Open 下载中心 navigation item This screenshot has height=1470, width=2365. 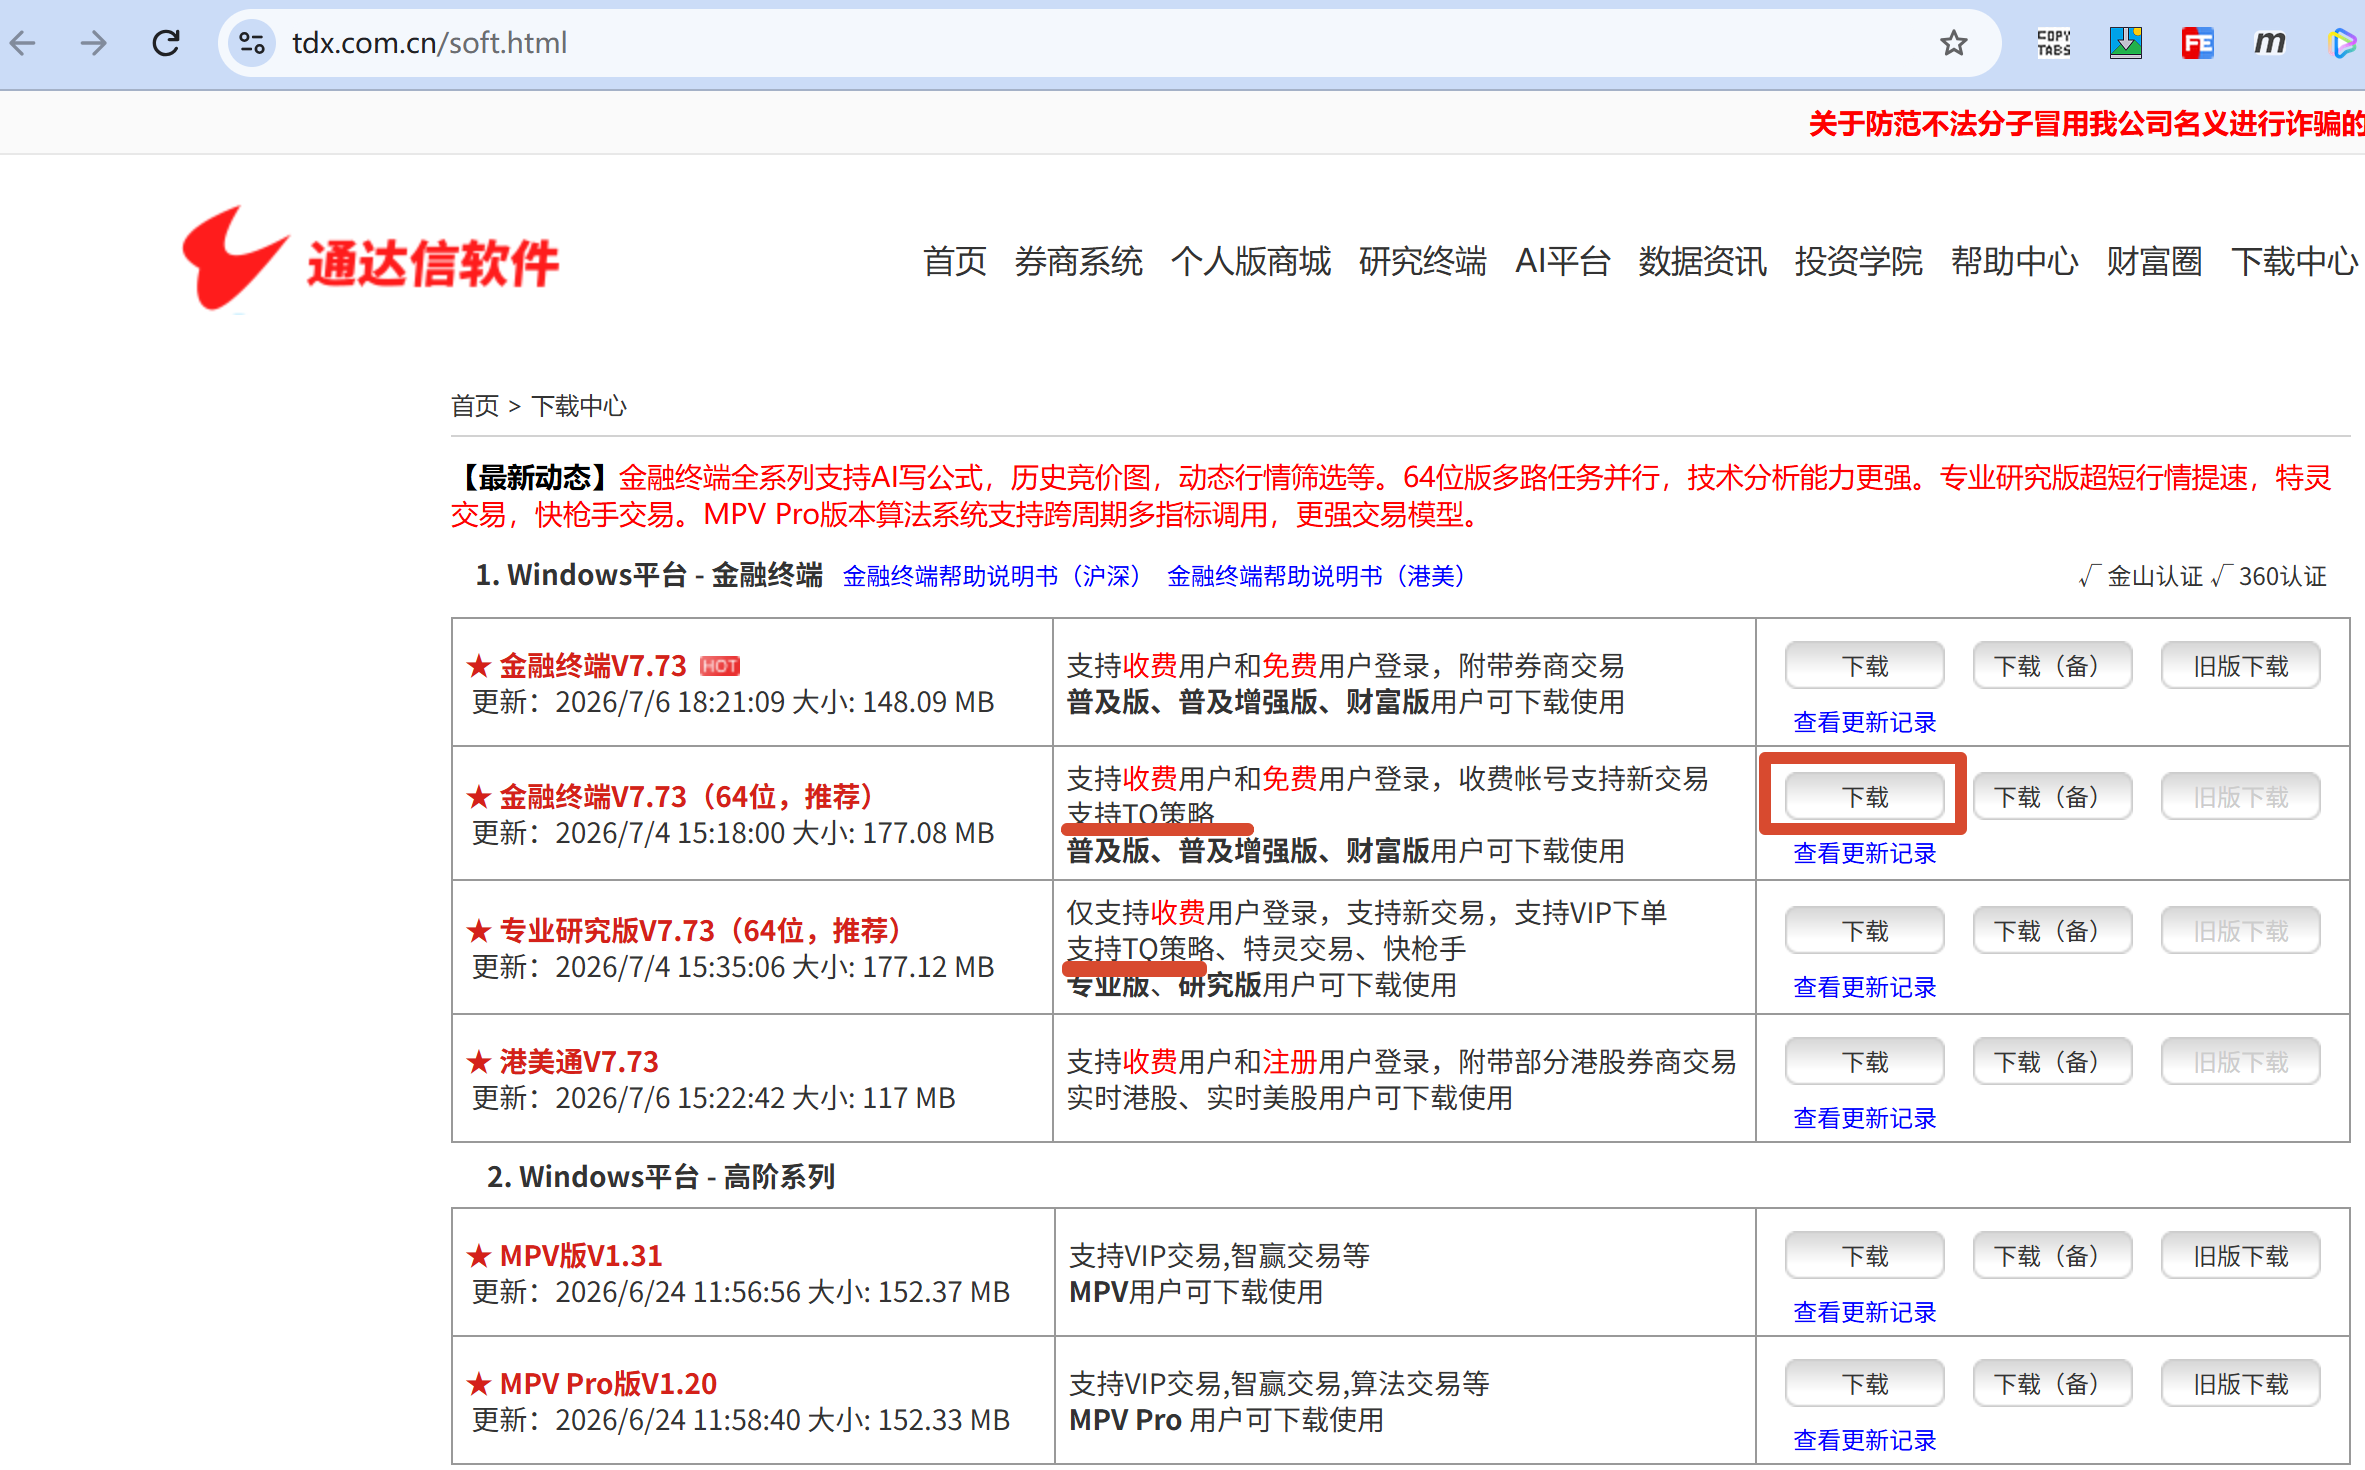pyautogui.click(x=2294, y=261)
